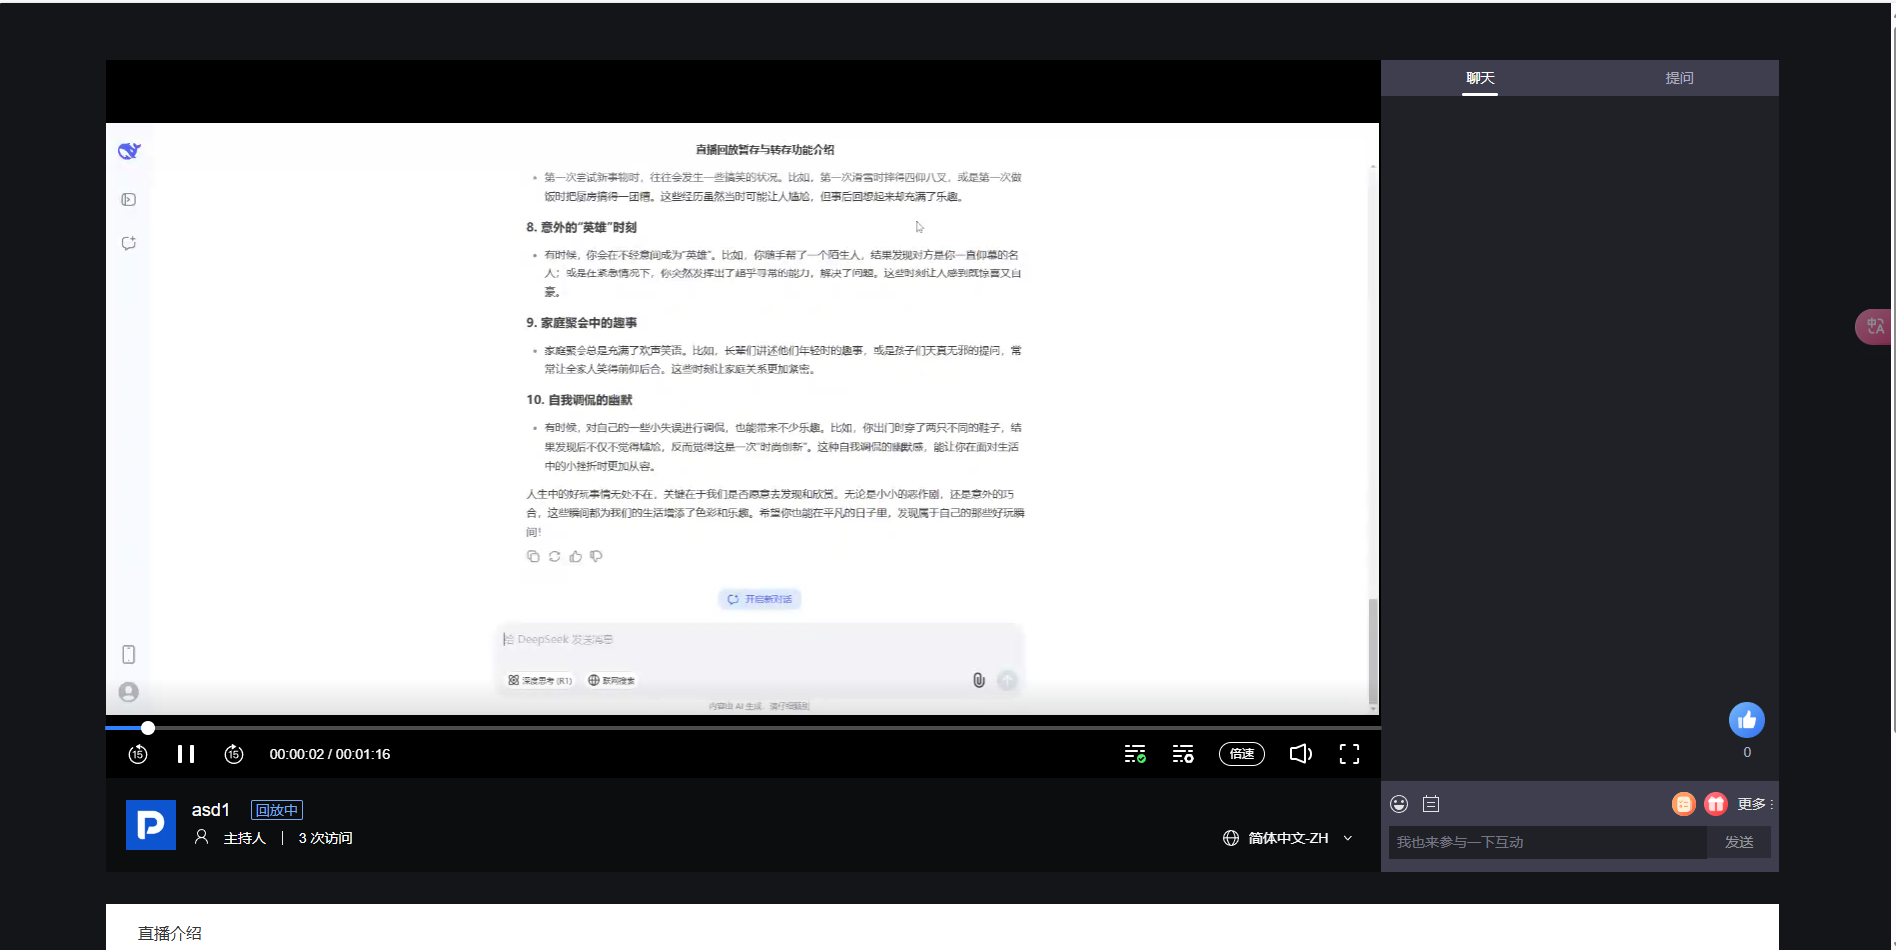Screen dimensions: 1896x950
Task: Open the playlist with check icon
Action: pyautogui.click(x=1135, y=754)
